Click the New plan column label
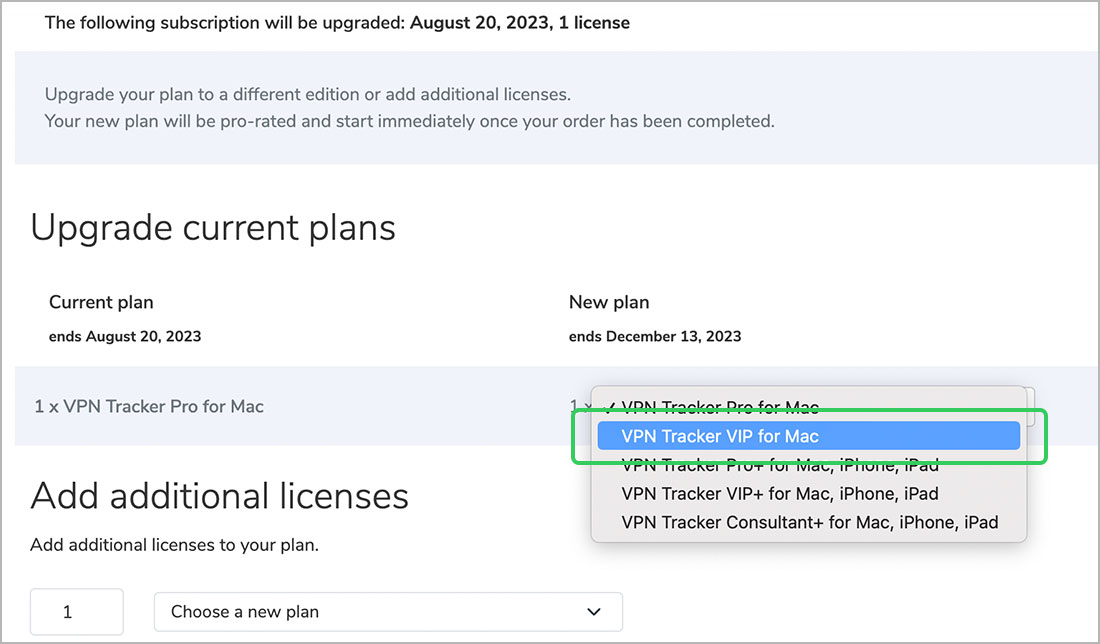This screenshot has width=1100, height=644. click(609, 302)
